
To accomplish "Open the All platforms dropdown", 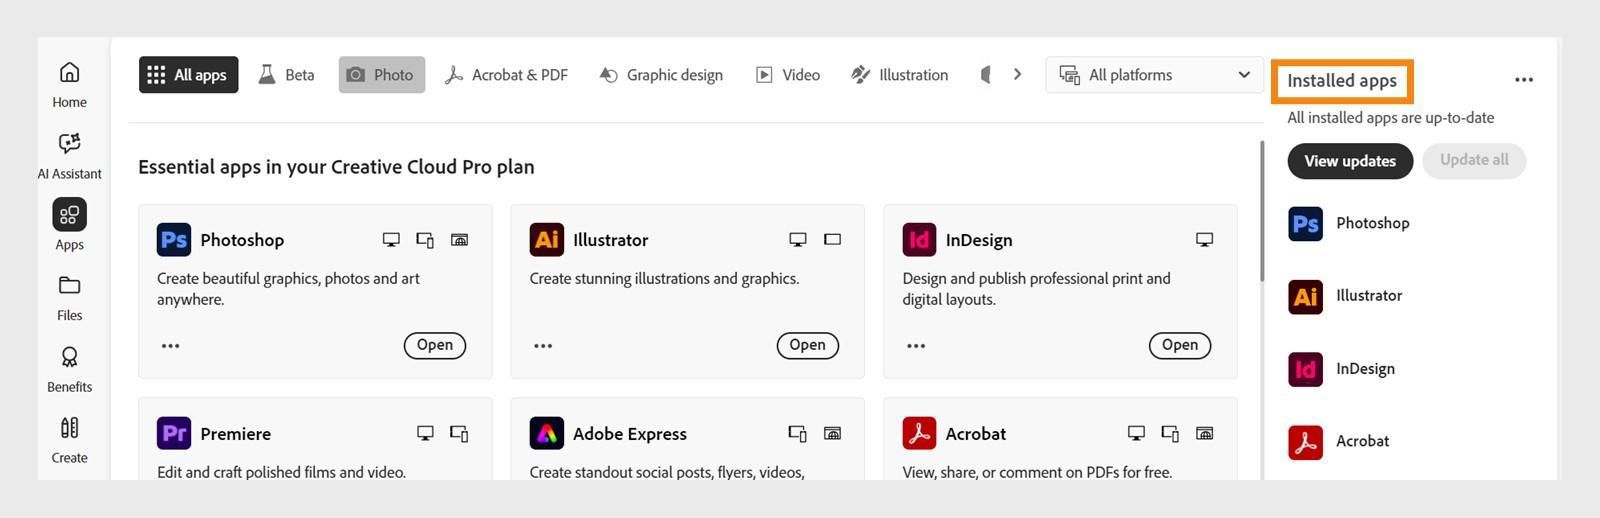I will point(1154,75).
